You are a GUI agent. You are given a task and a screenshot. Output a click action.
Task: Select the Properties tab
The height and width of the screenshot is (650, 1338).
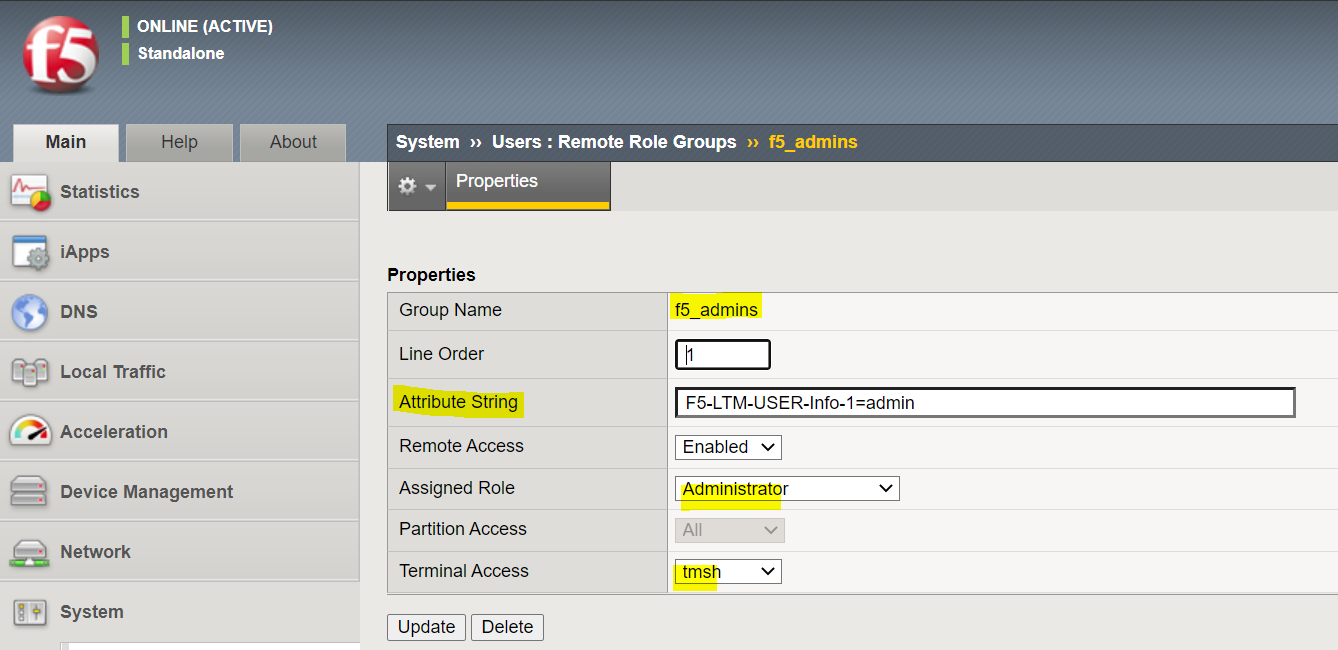pos(495,183)
